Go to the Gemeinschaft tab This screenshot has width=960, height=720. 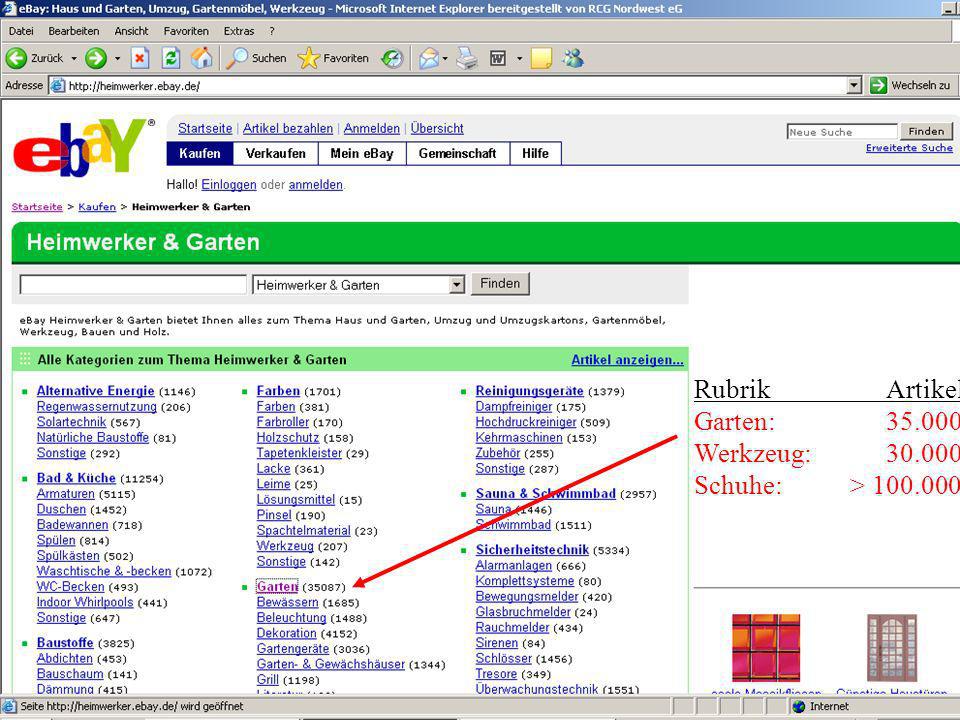click(457, 154)
